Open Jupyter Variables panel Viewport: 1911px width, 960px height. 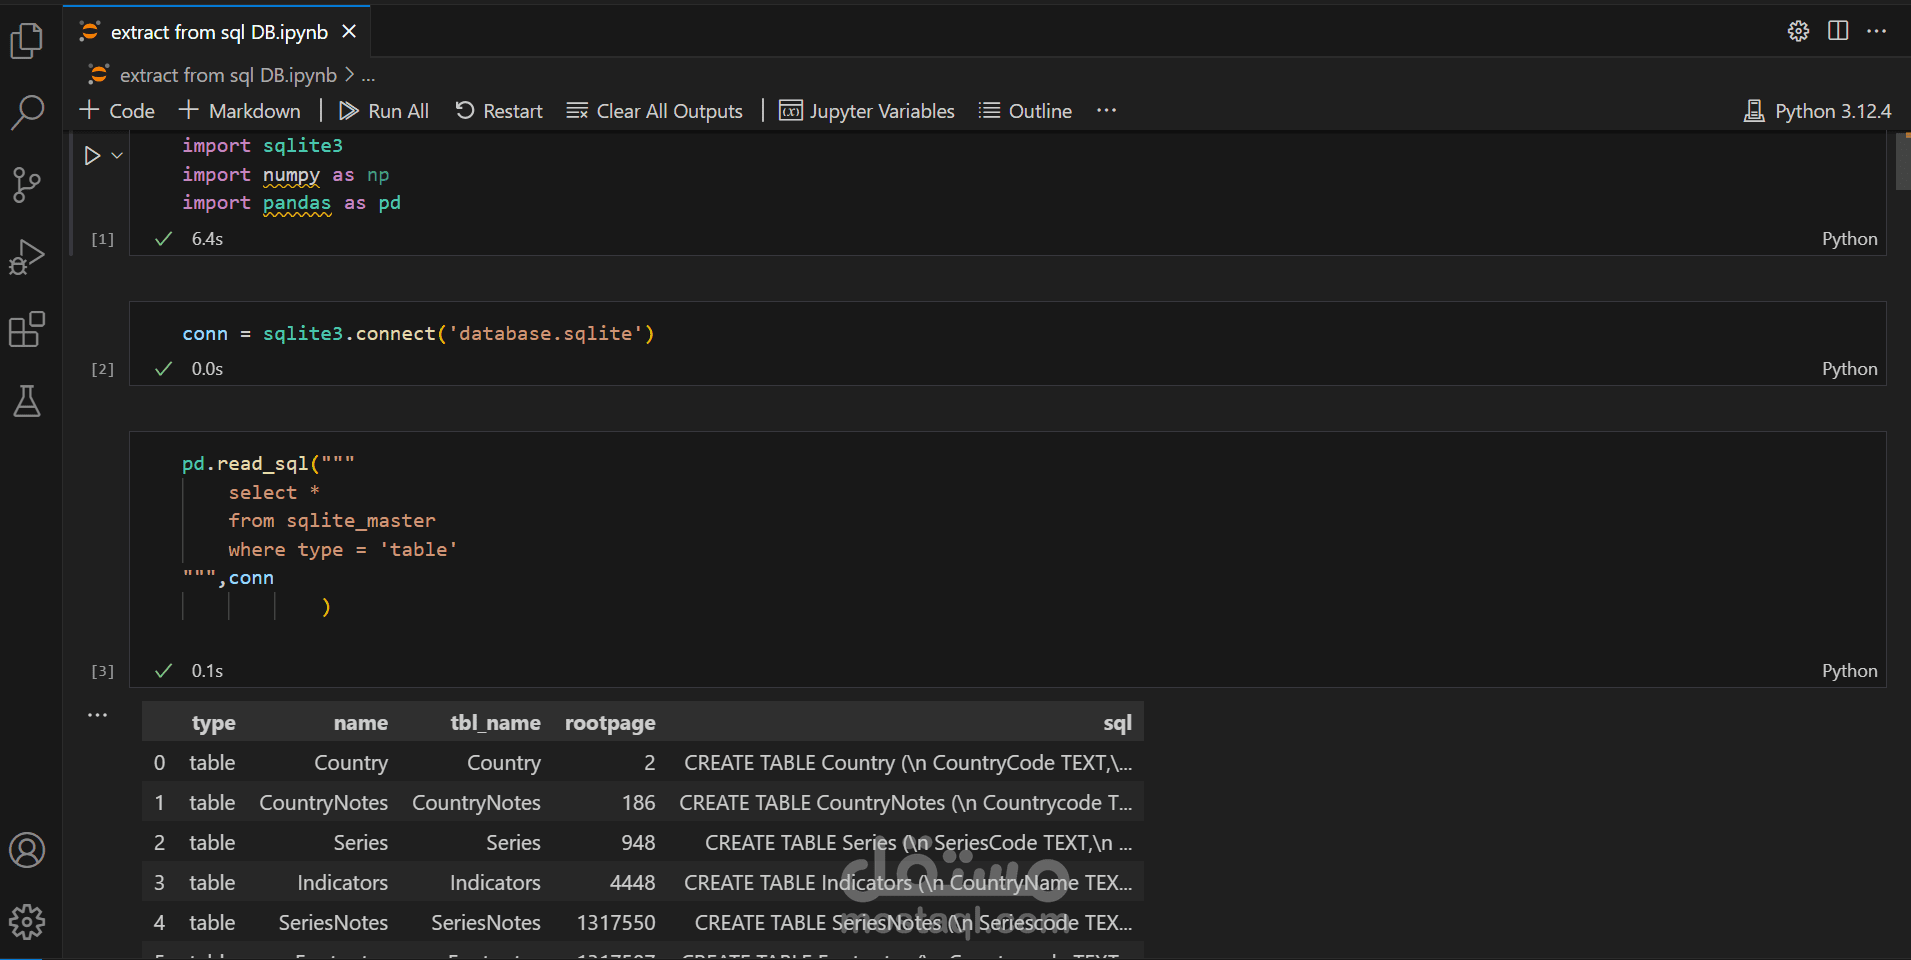(x=867, y=111)
